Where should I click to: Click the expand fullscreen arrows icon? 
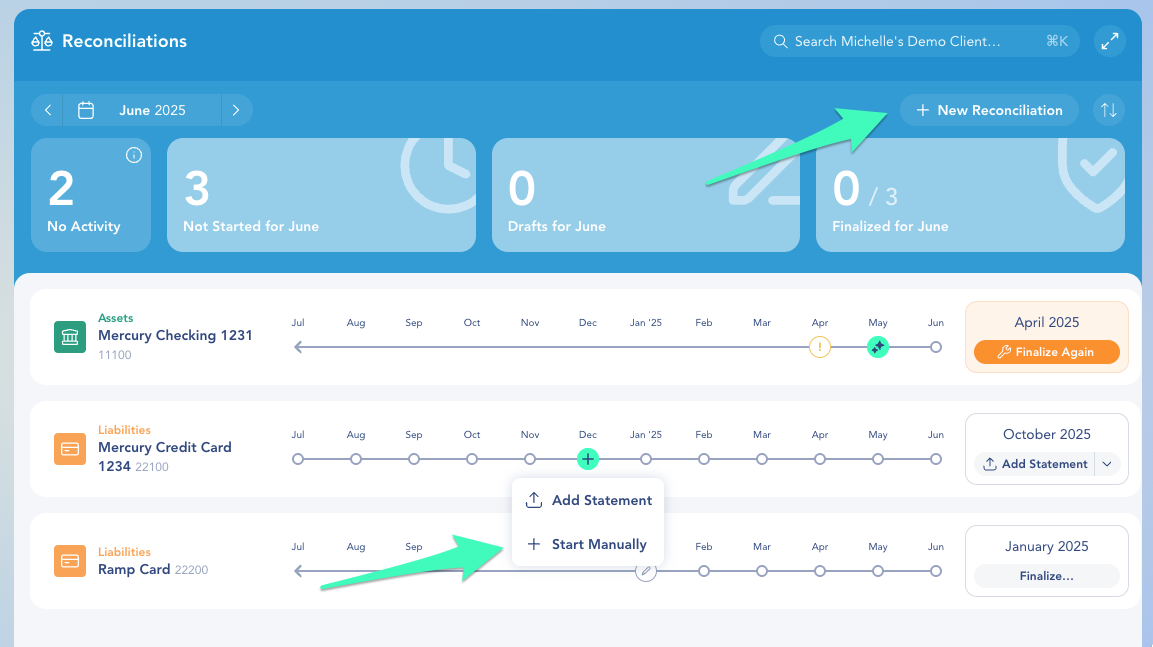pyautogui.click(x=1109, y=41)
